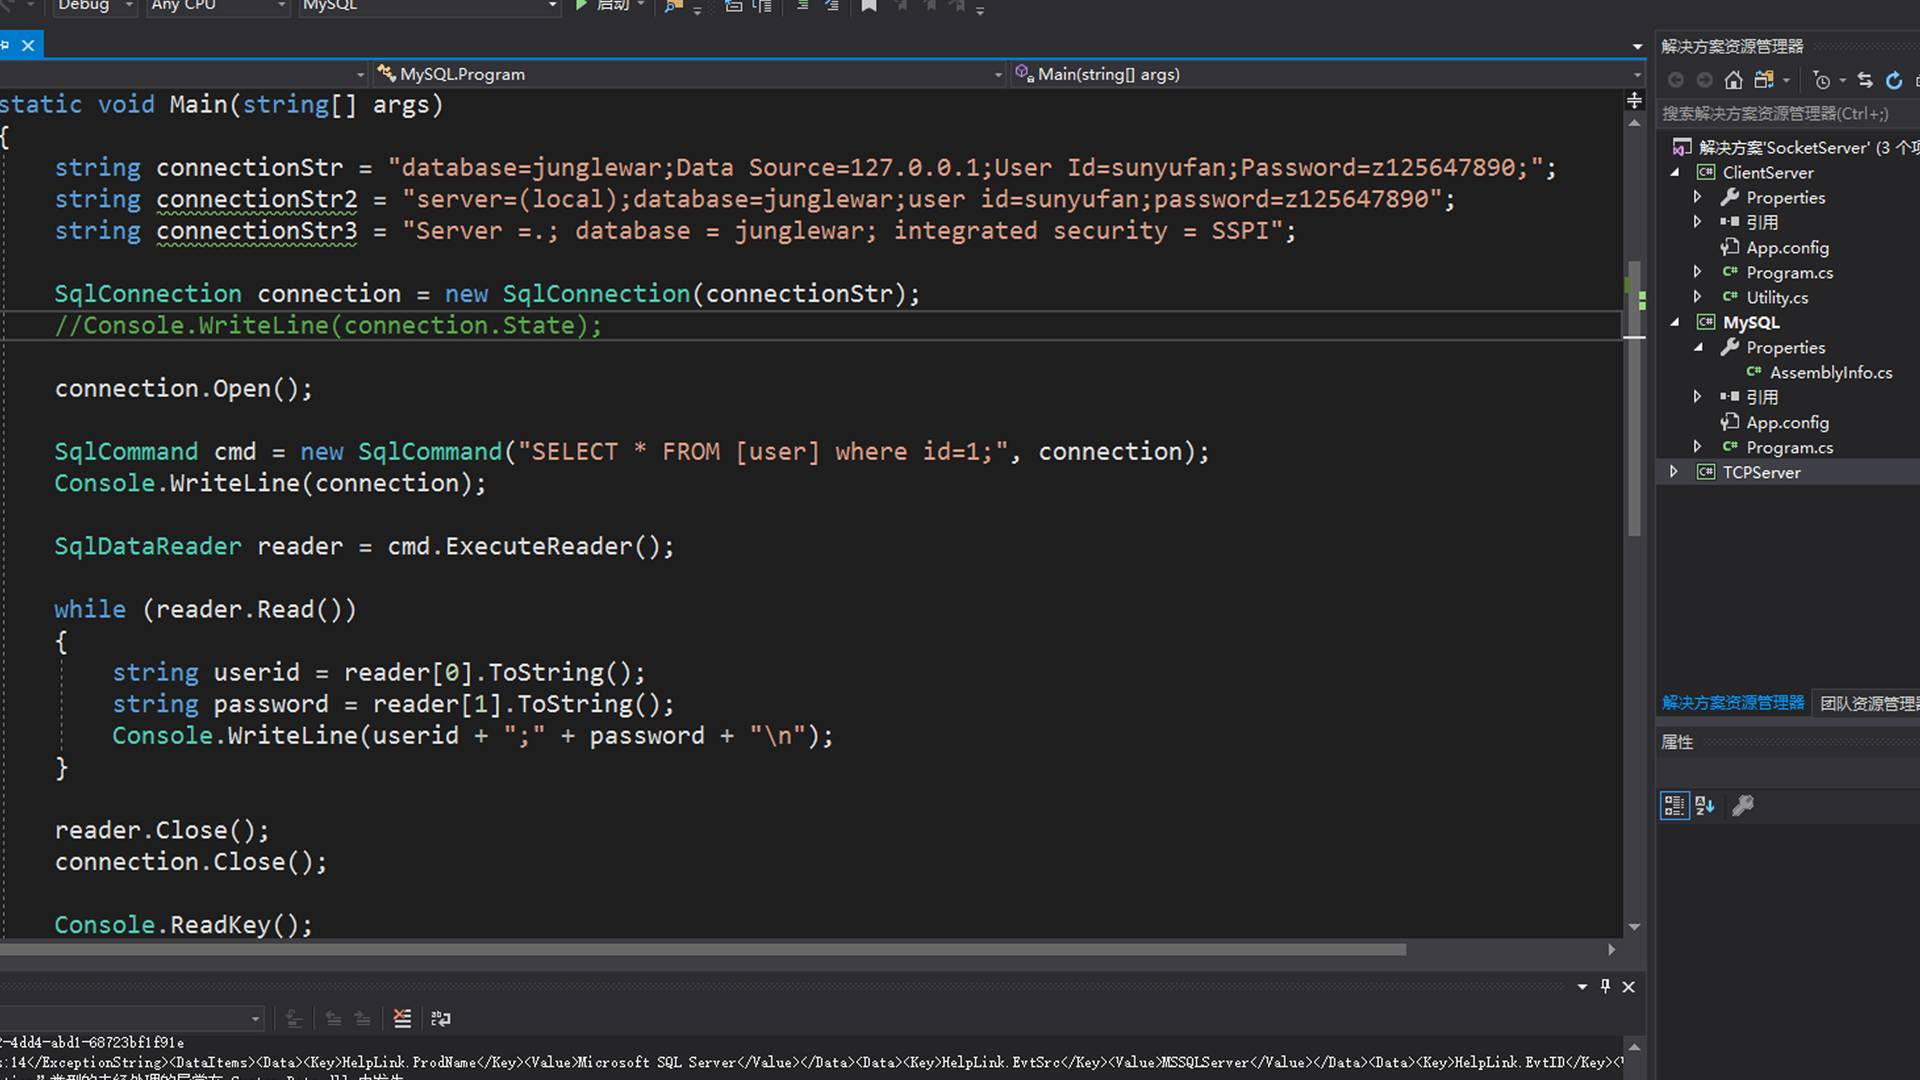This screenshot has width=1920, height=1080.
Task: Select the 'SocketServer' solution node
Action: point(1795,147)
